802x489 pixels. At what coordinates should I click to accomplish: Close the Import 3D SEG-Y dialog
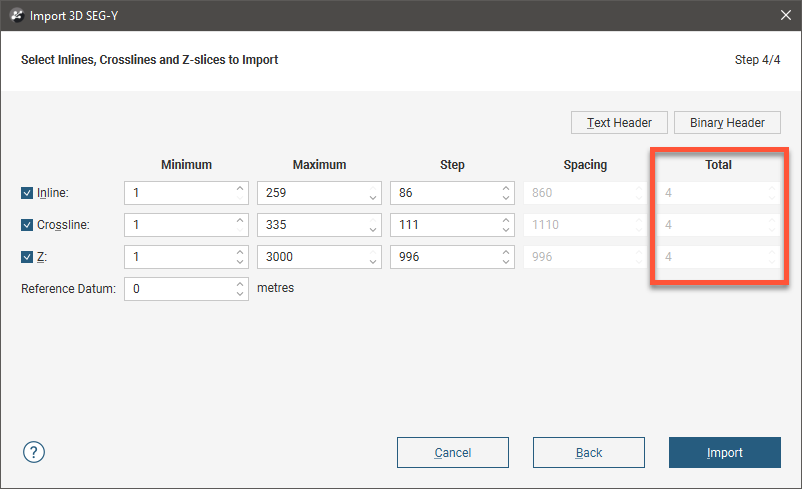[x=784, y=15]
